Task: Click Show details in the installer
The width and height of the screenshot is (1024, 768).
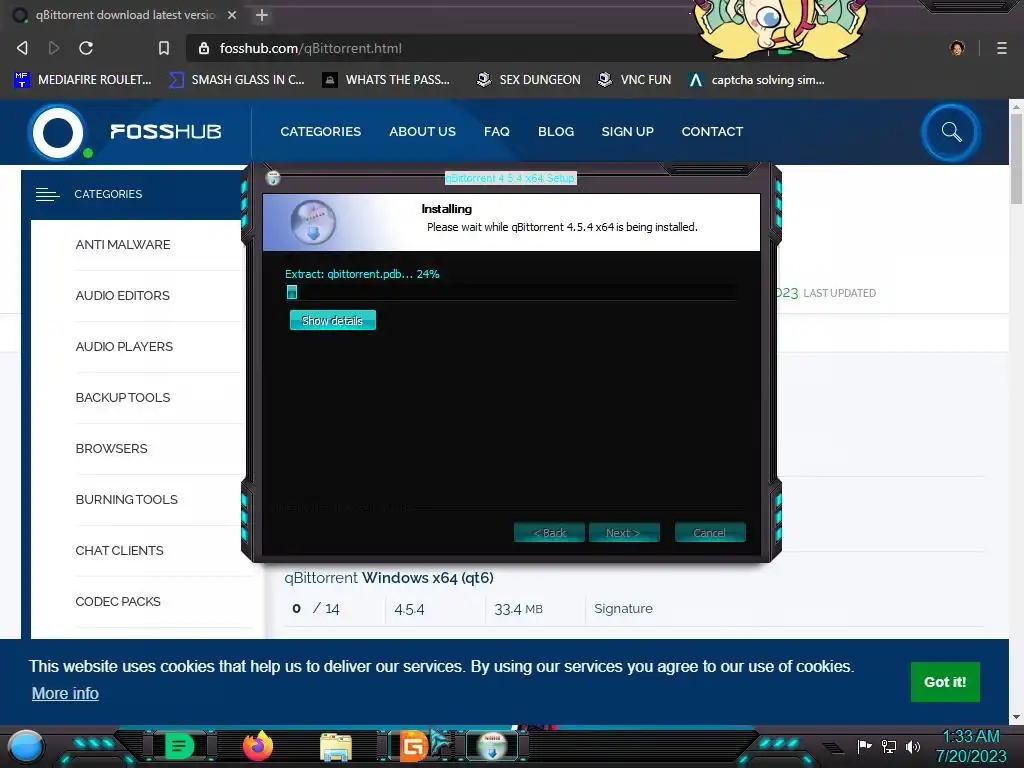Action: (x=332, y=320)
